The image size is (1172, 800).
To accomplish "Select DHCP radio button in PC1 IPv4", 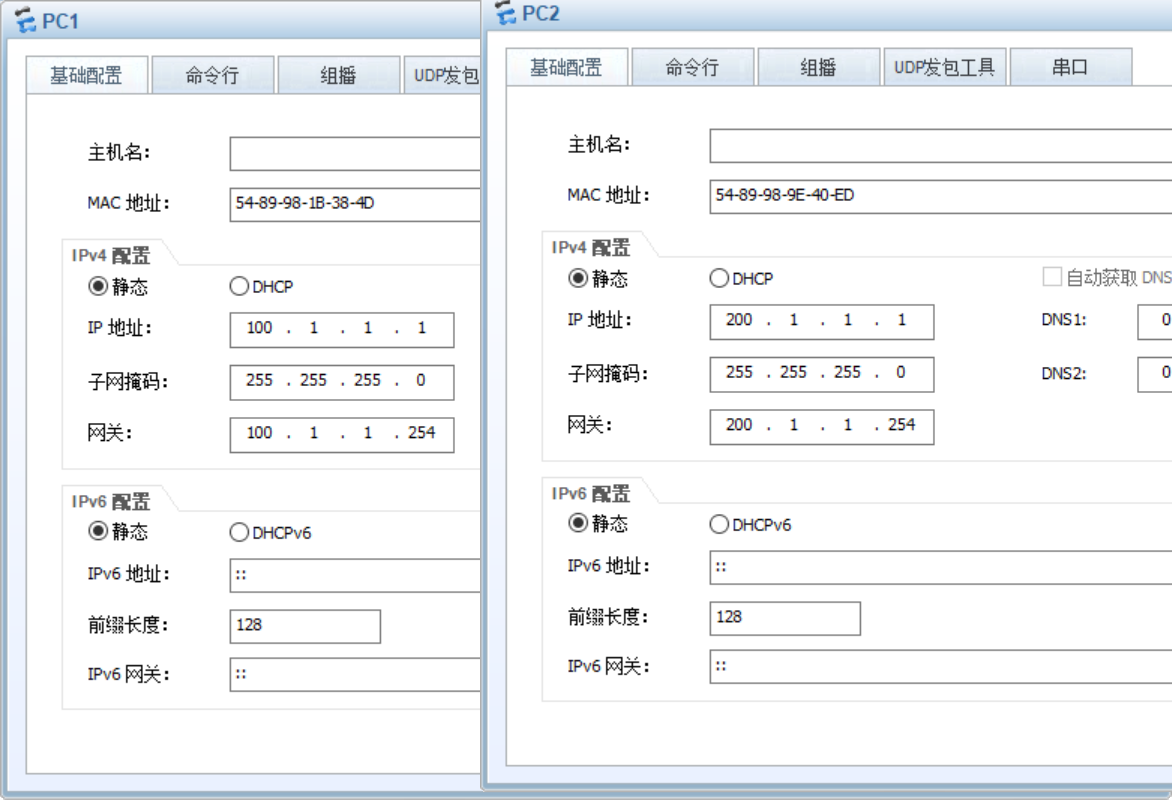I will [239, 287].
